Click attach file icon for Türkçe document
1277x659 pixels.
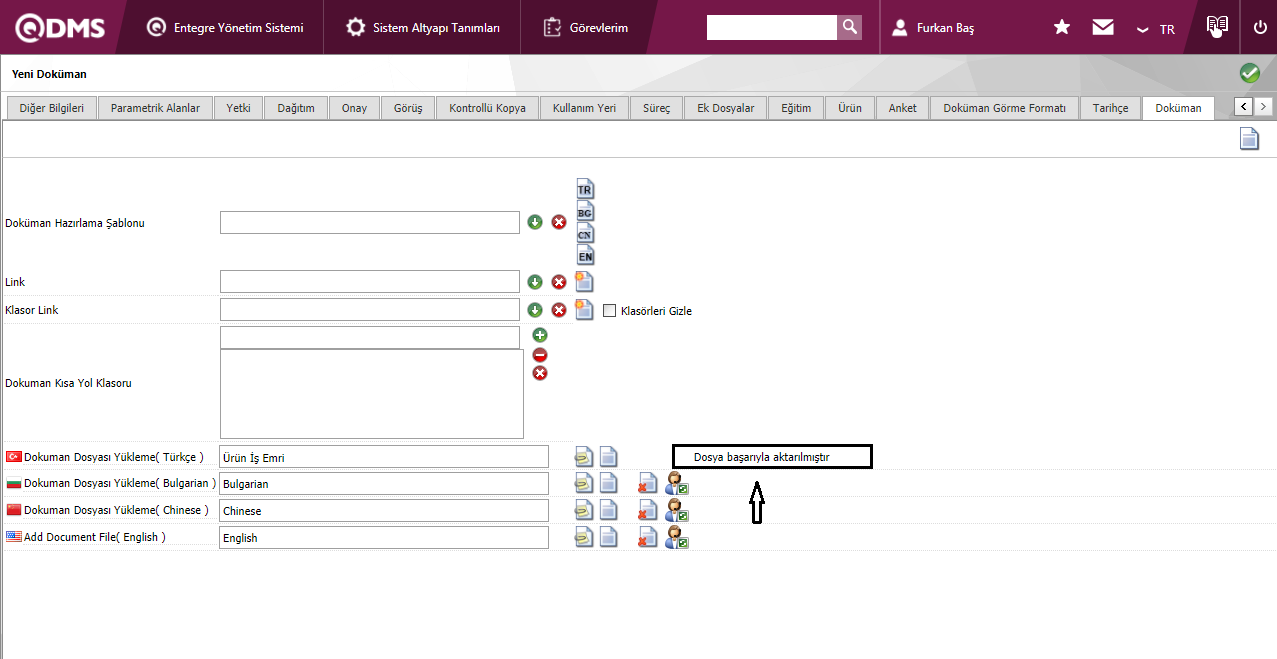(x=584, y=457)
